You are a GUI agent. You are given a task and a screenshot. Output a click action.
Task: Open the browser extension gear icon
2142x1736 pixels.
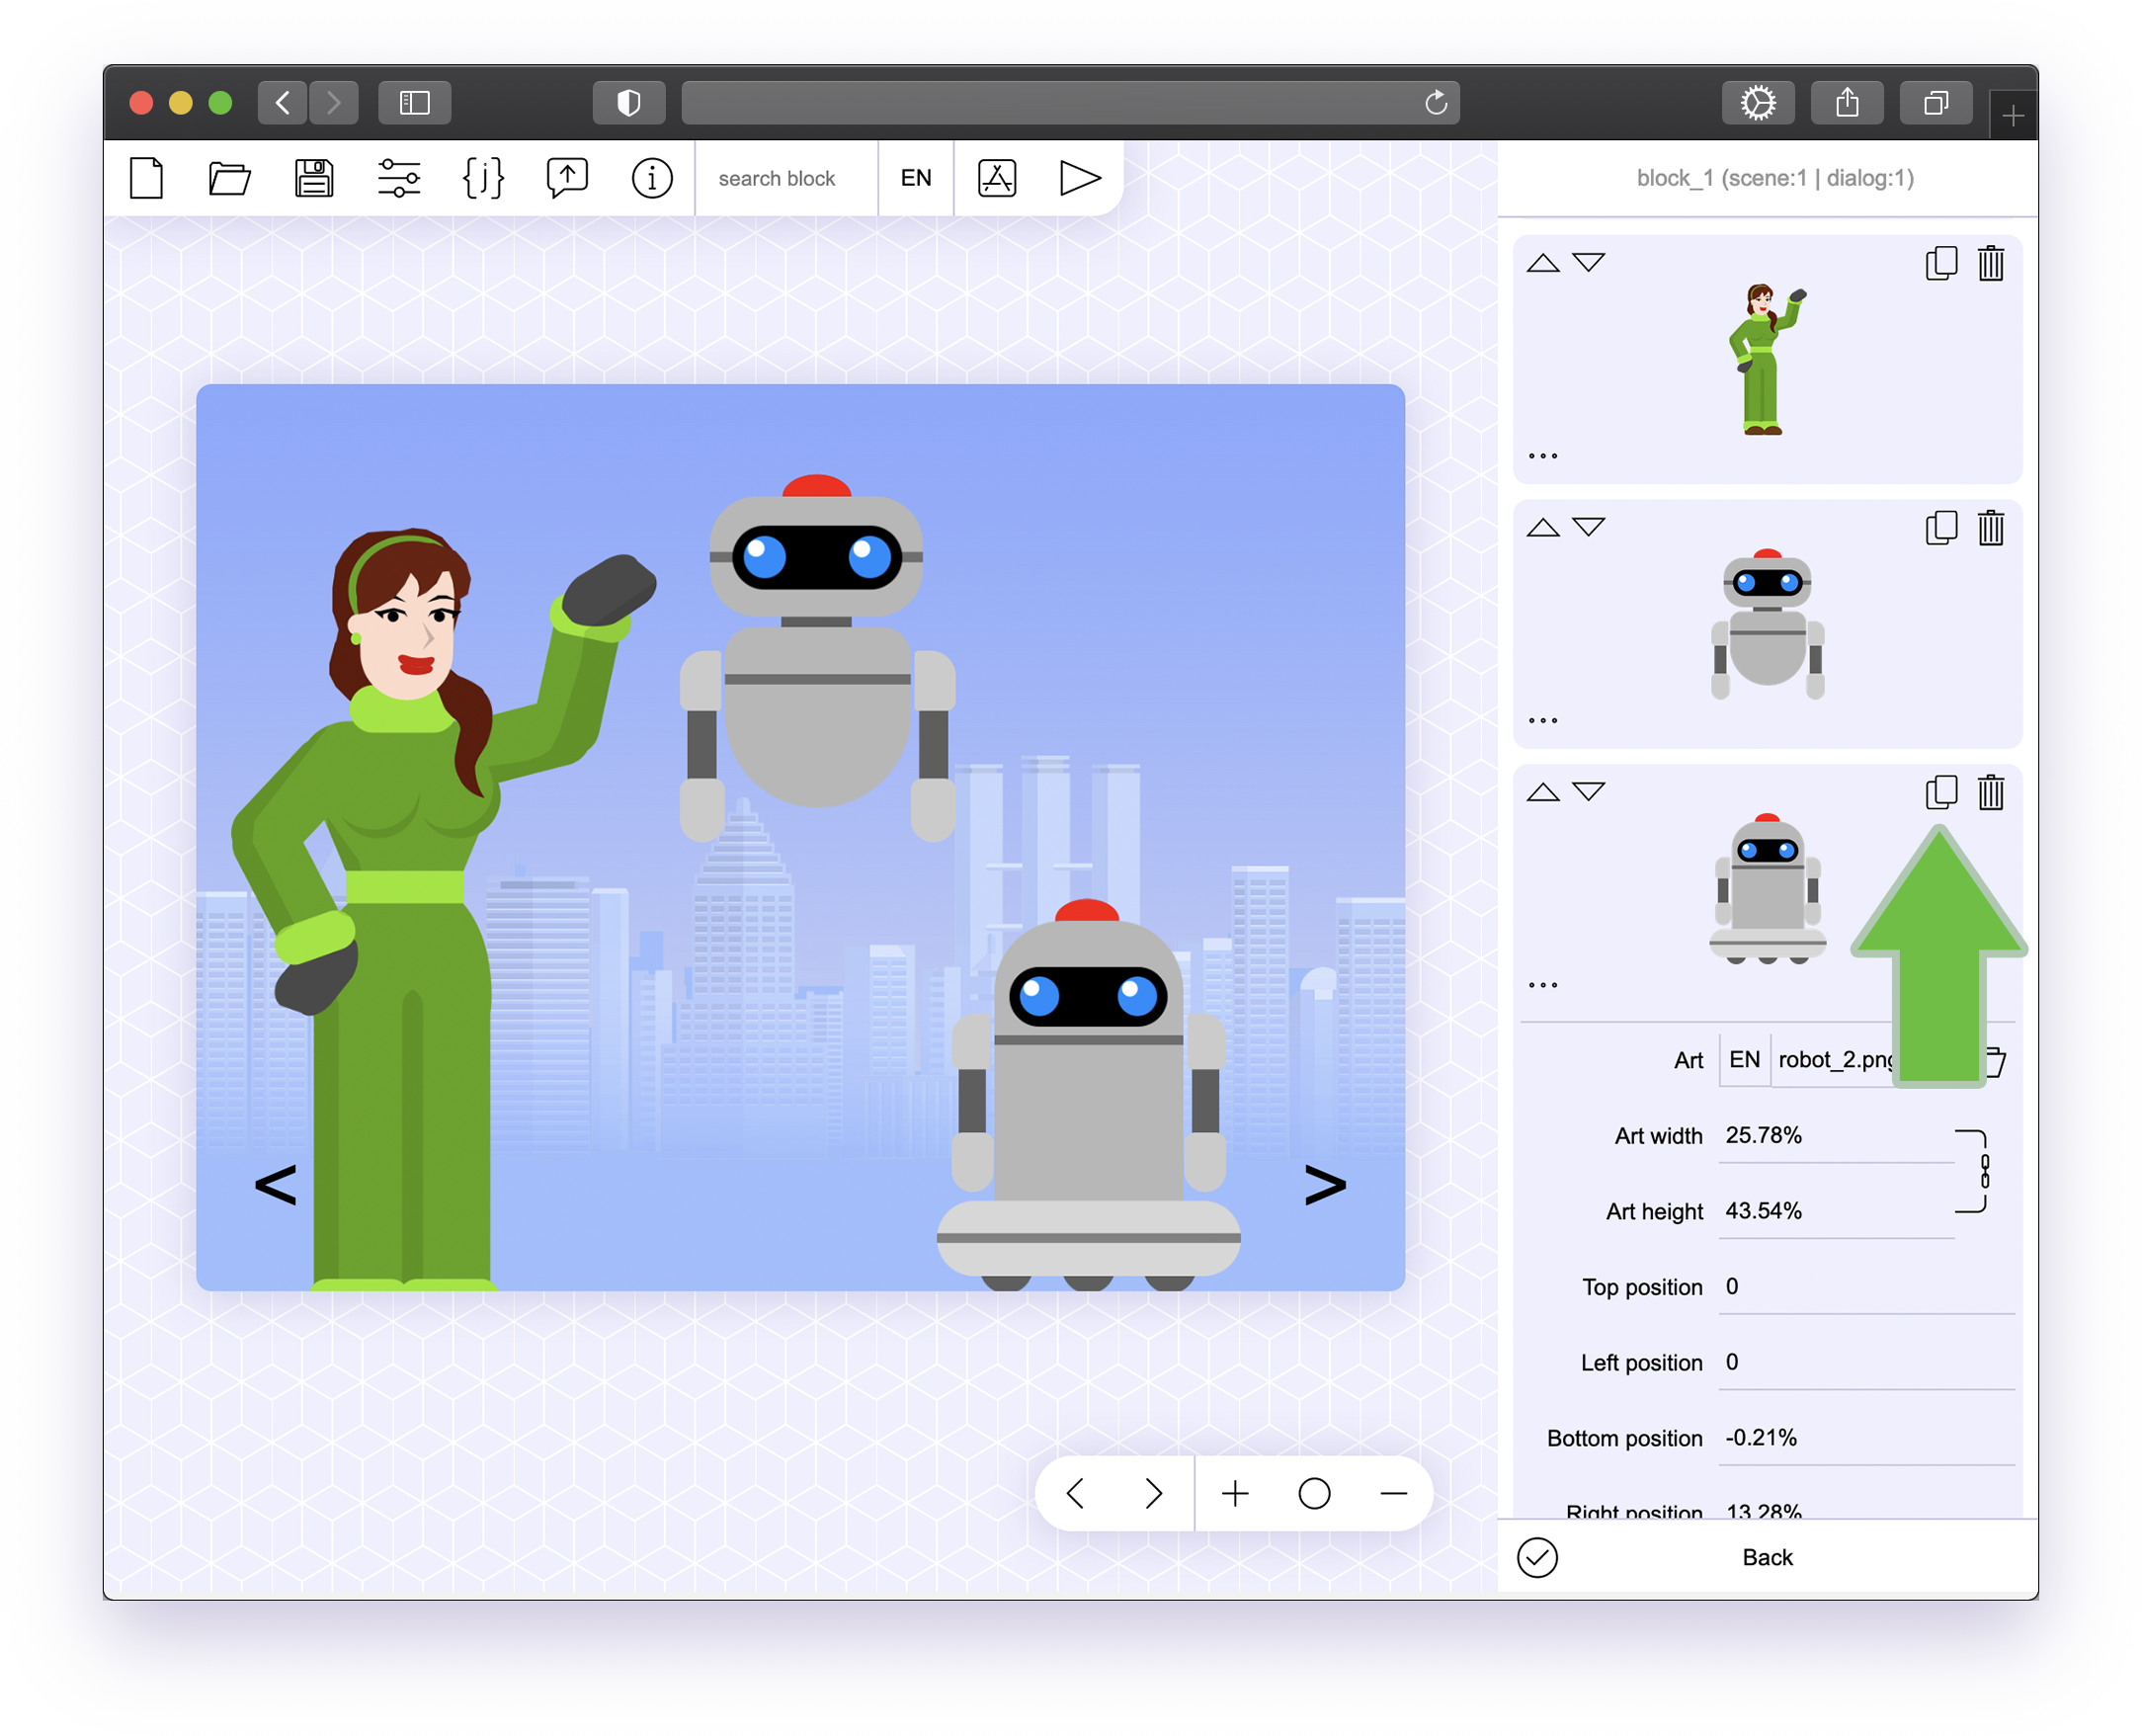pyautogui.click(x=1758, y=103)
